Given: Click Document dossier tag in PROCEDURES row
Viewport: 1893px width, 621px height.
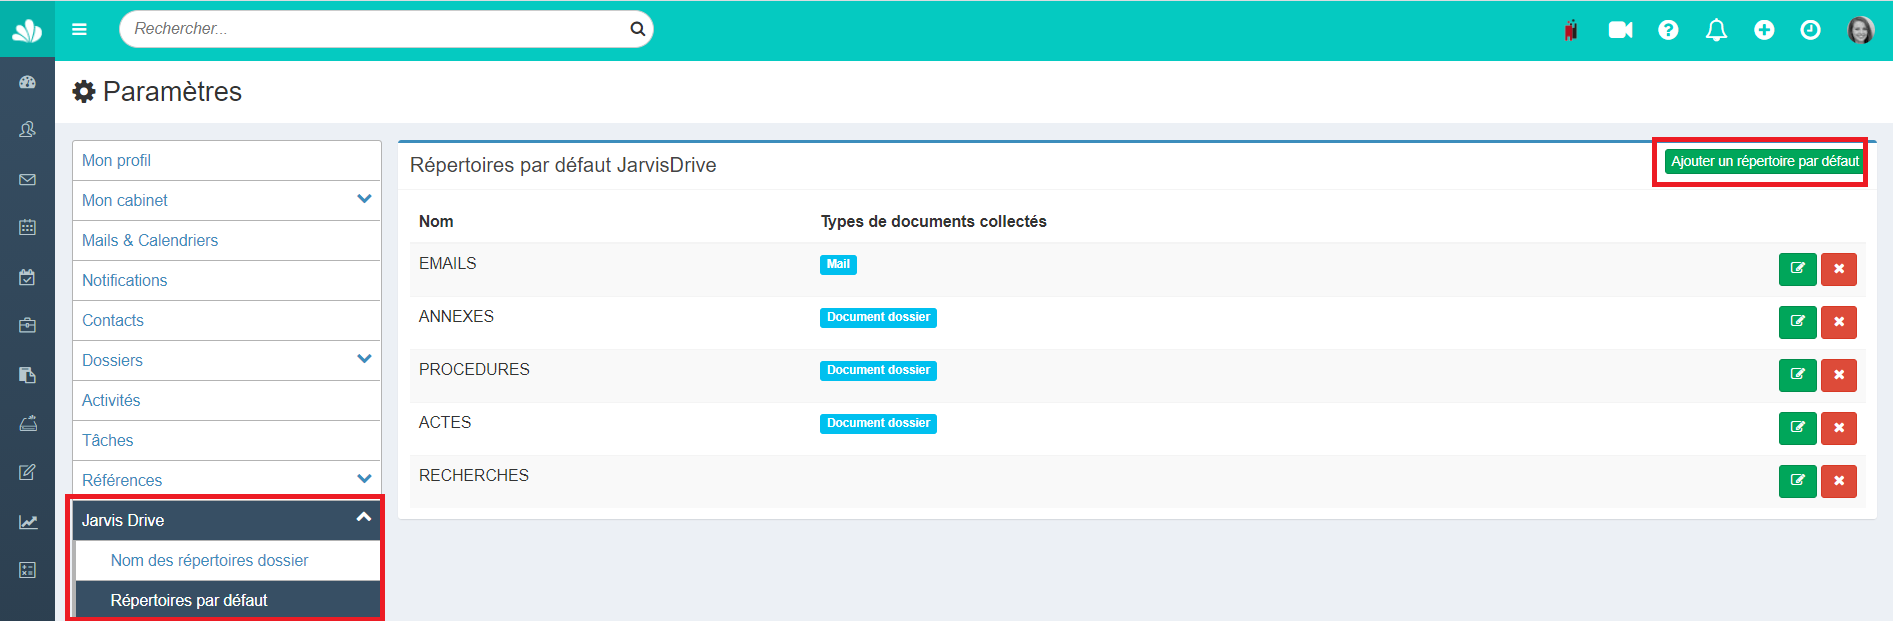Looking at the screenshot, I should pos(878,370).
